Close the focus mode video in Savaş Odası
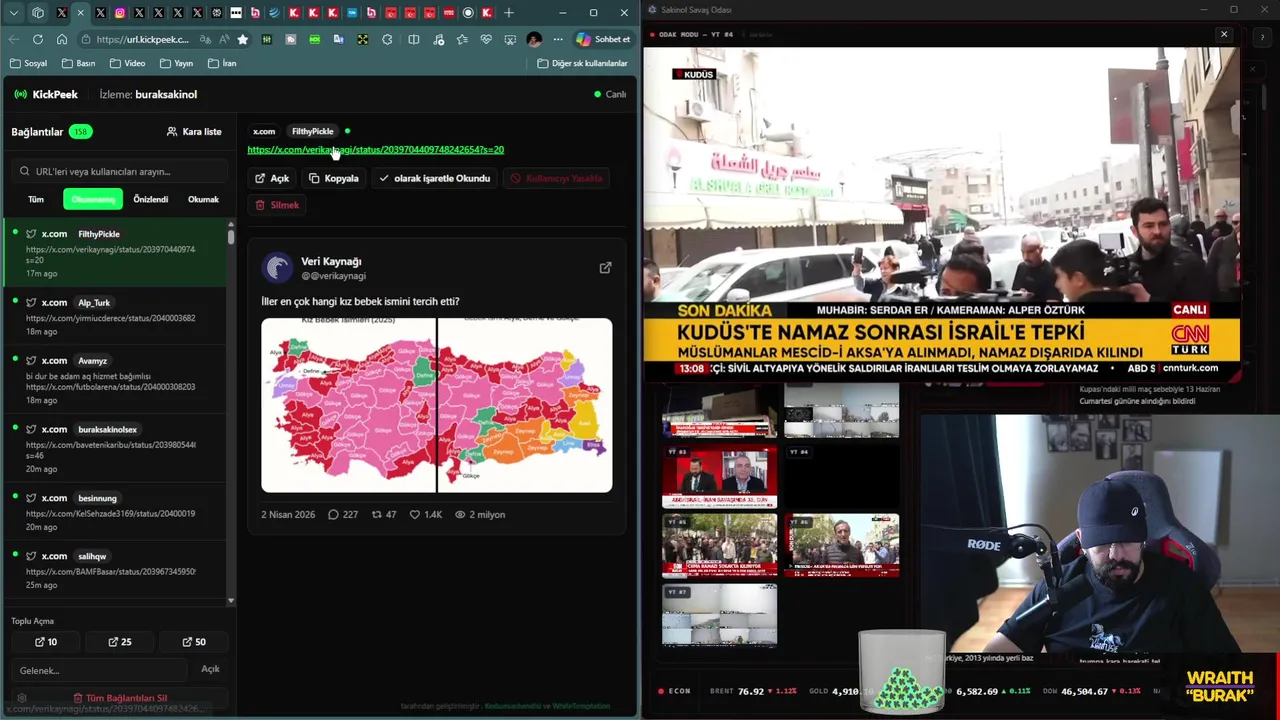1280x720 pixels. [1224, 34]
